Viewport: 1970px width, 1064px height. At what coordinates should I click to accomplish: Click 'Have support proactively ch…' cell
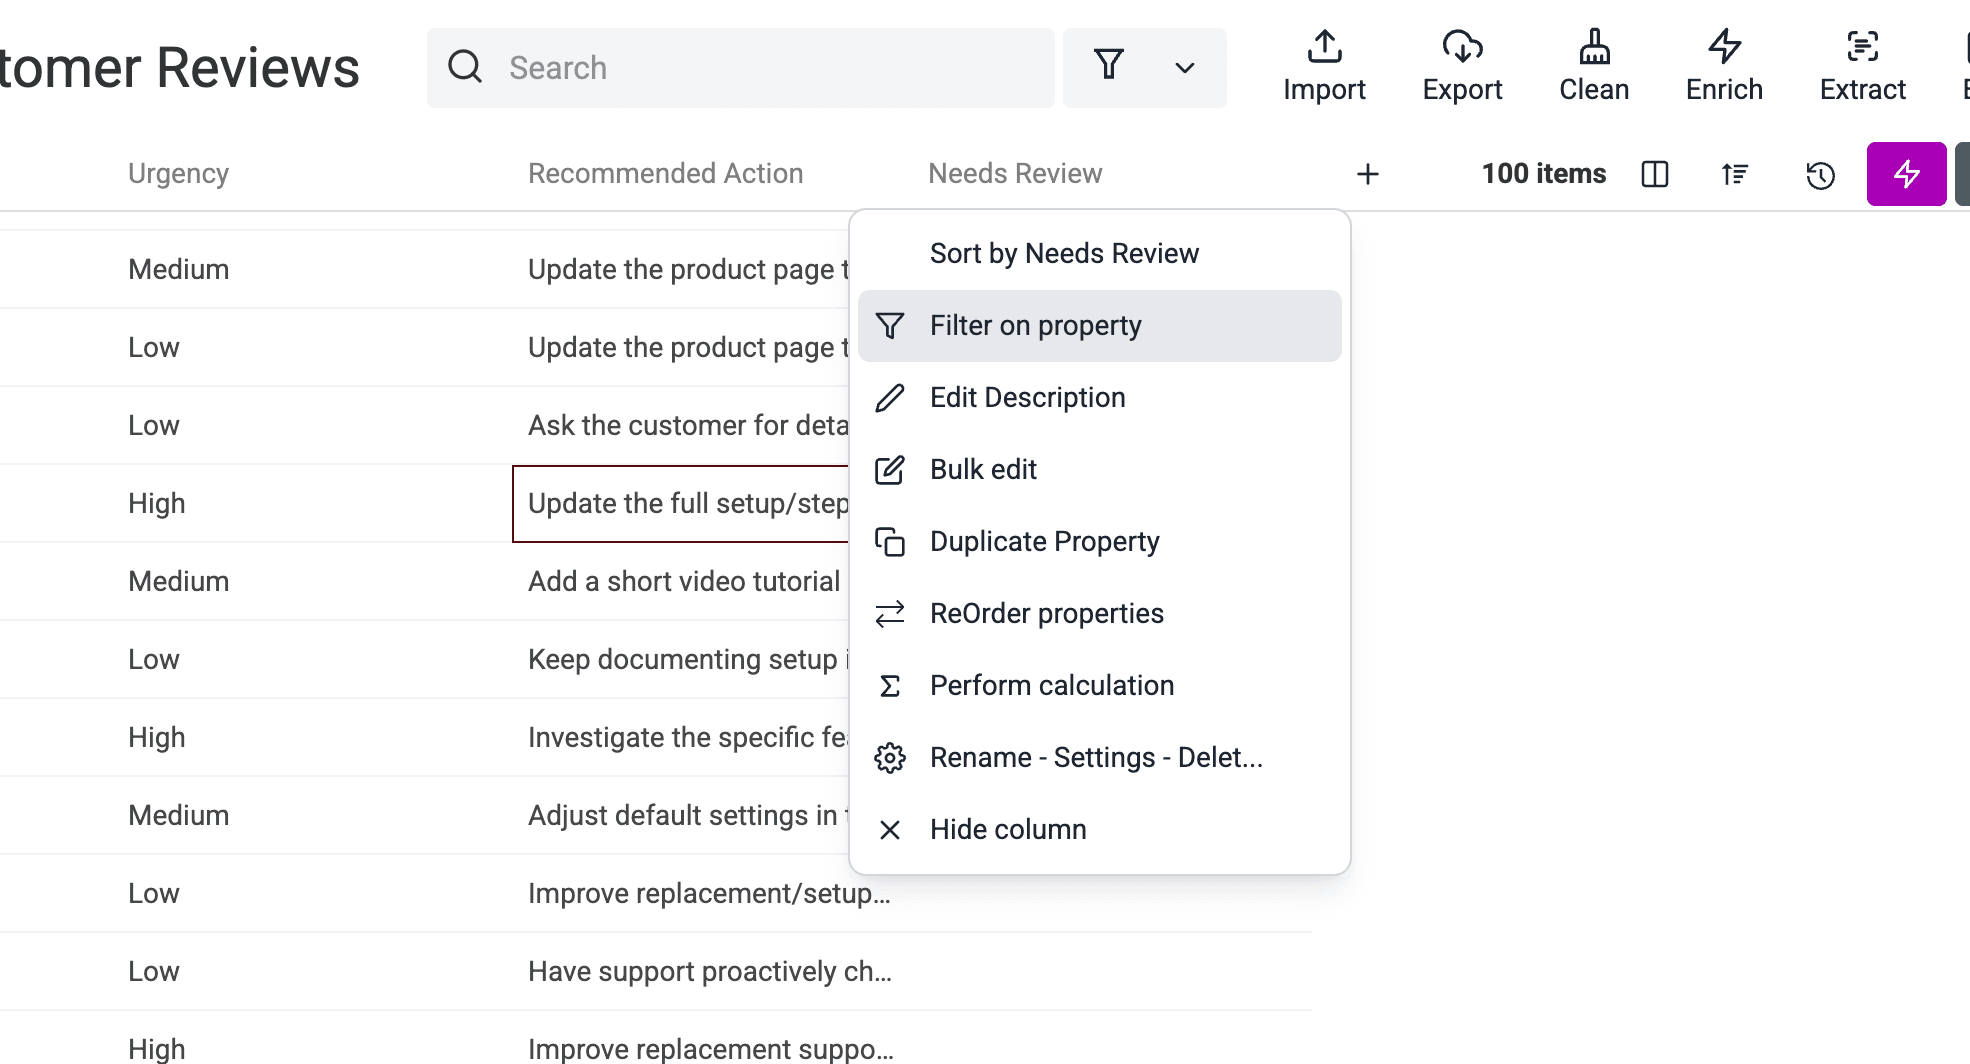click(x=712, y=972)
